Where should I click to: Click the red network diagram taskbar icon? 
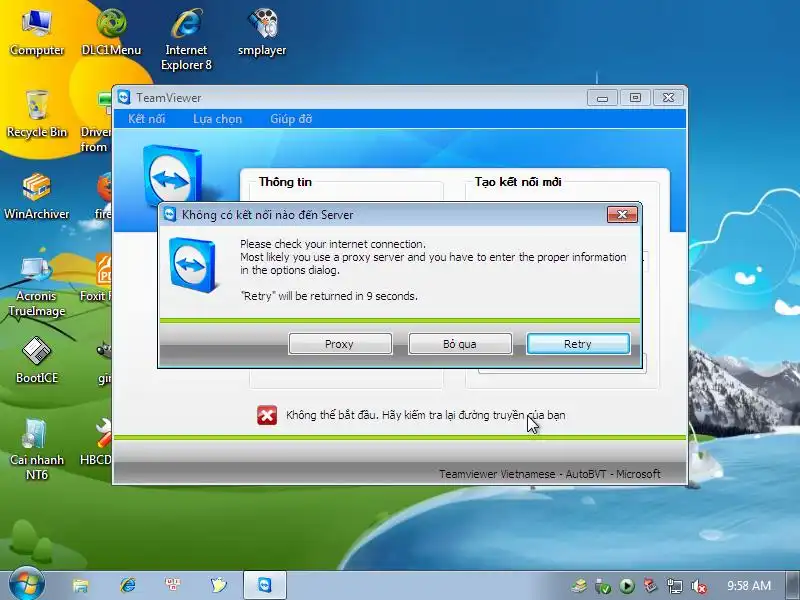click(x=172, y=584)
